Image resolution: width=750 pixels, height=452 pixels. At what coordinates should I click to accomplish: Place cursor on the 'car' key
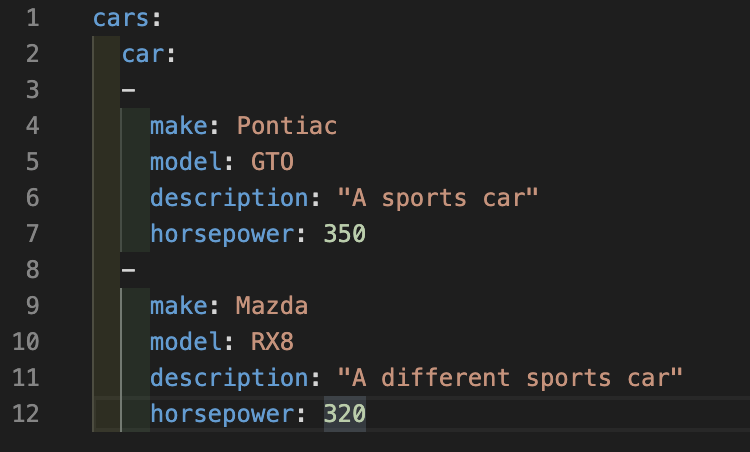[143, 54]
